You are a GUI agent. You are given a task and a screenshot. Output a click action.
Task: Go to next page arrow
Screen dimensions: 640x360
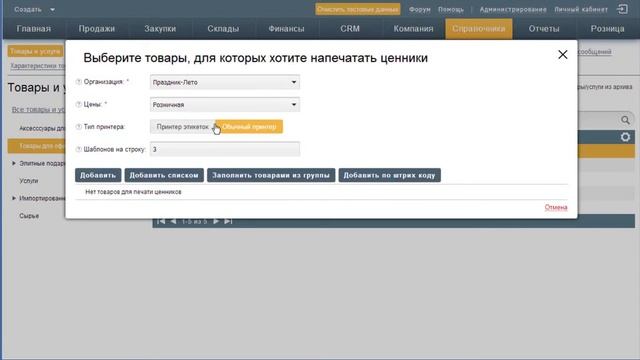216,221
